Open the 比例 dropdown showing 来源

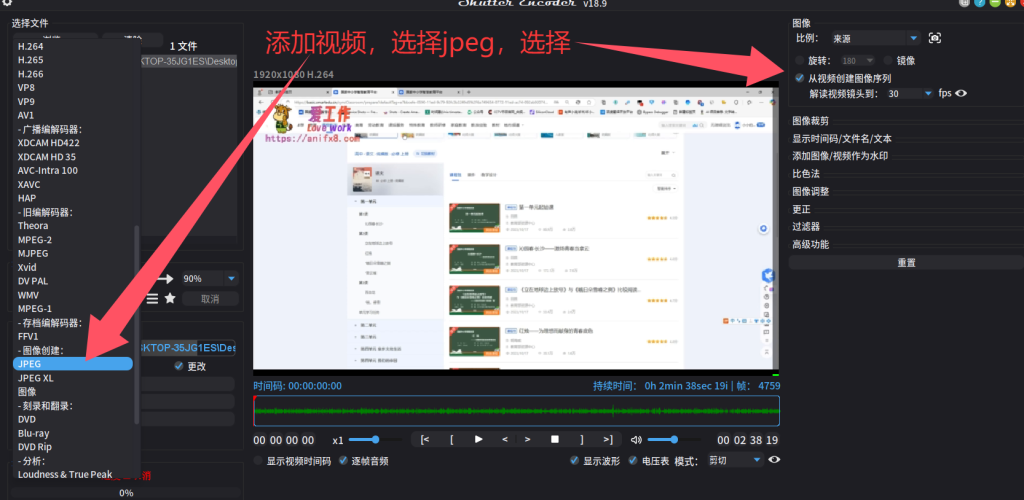876,39
